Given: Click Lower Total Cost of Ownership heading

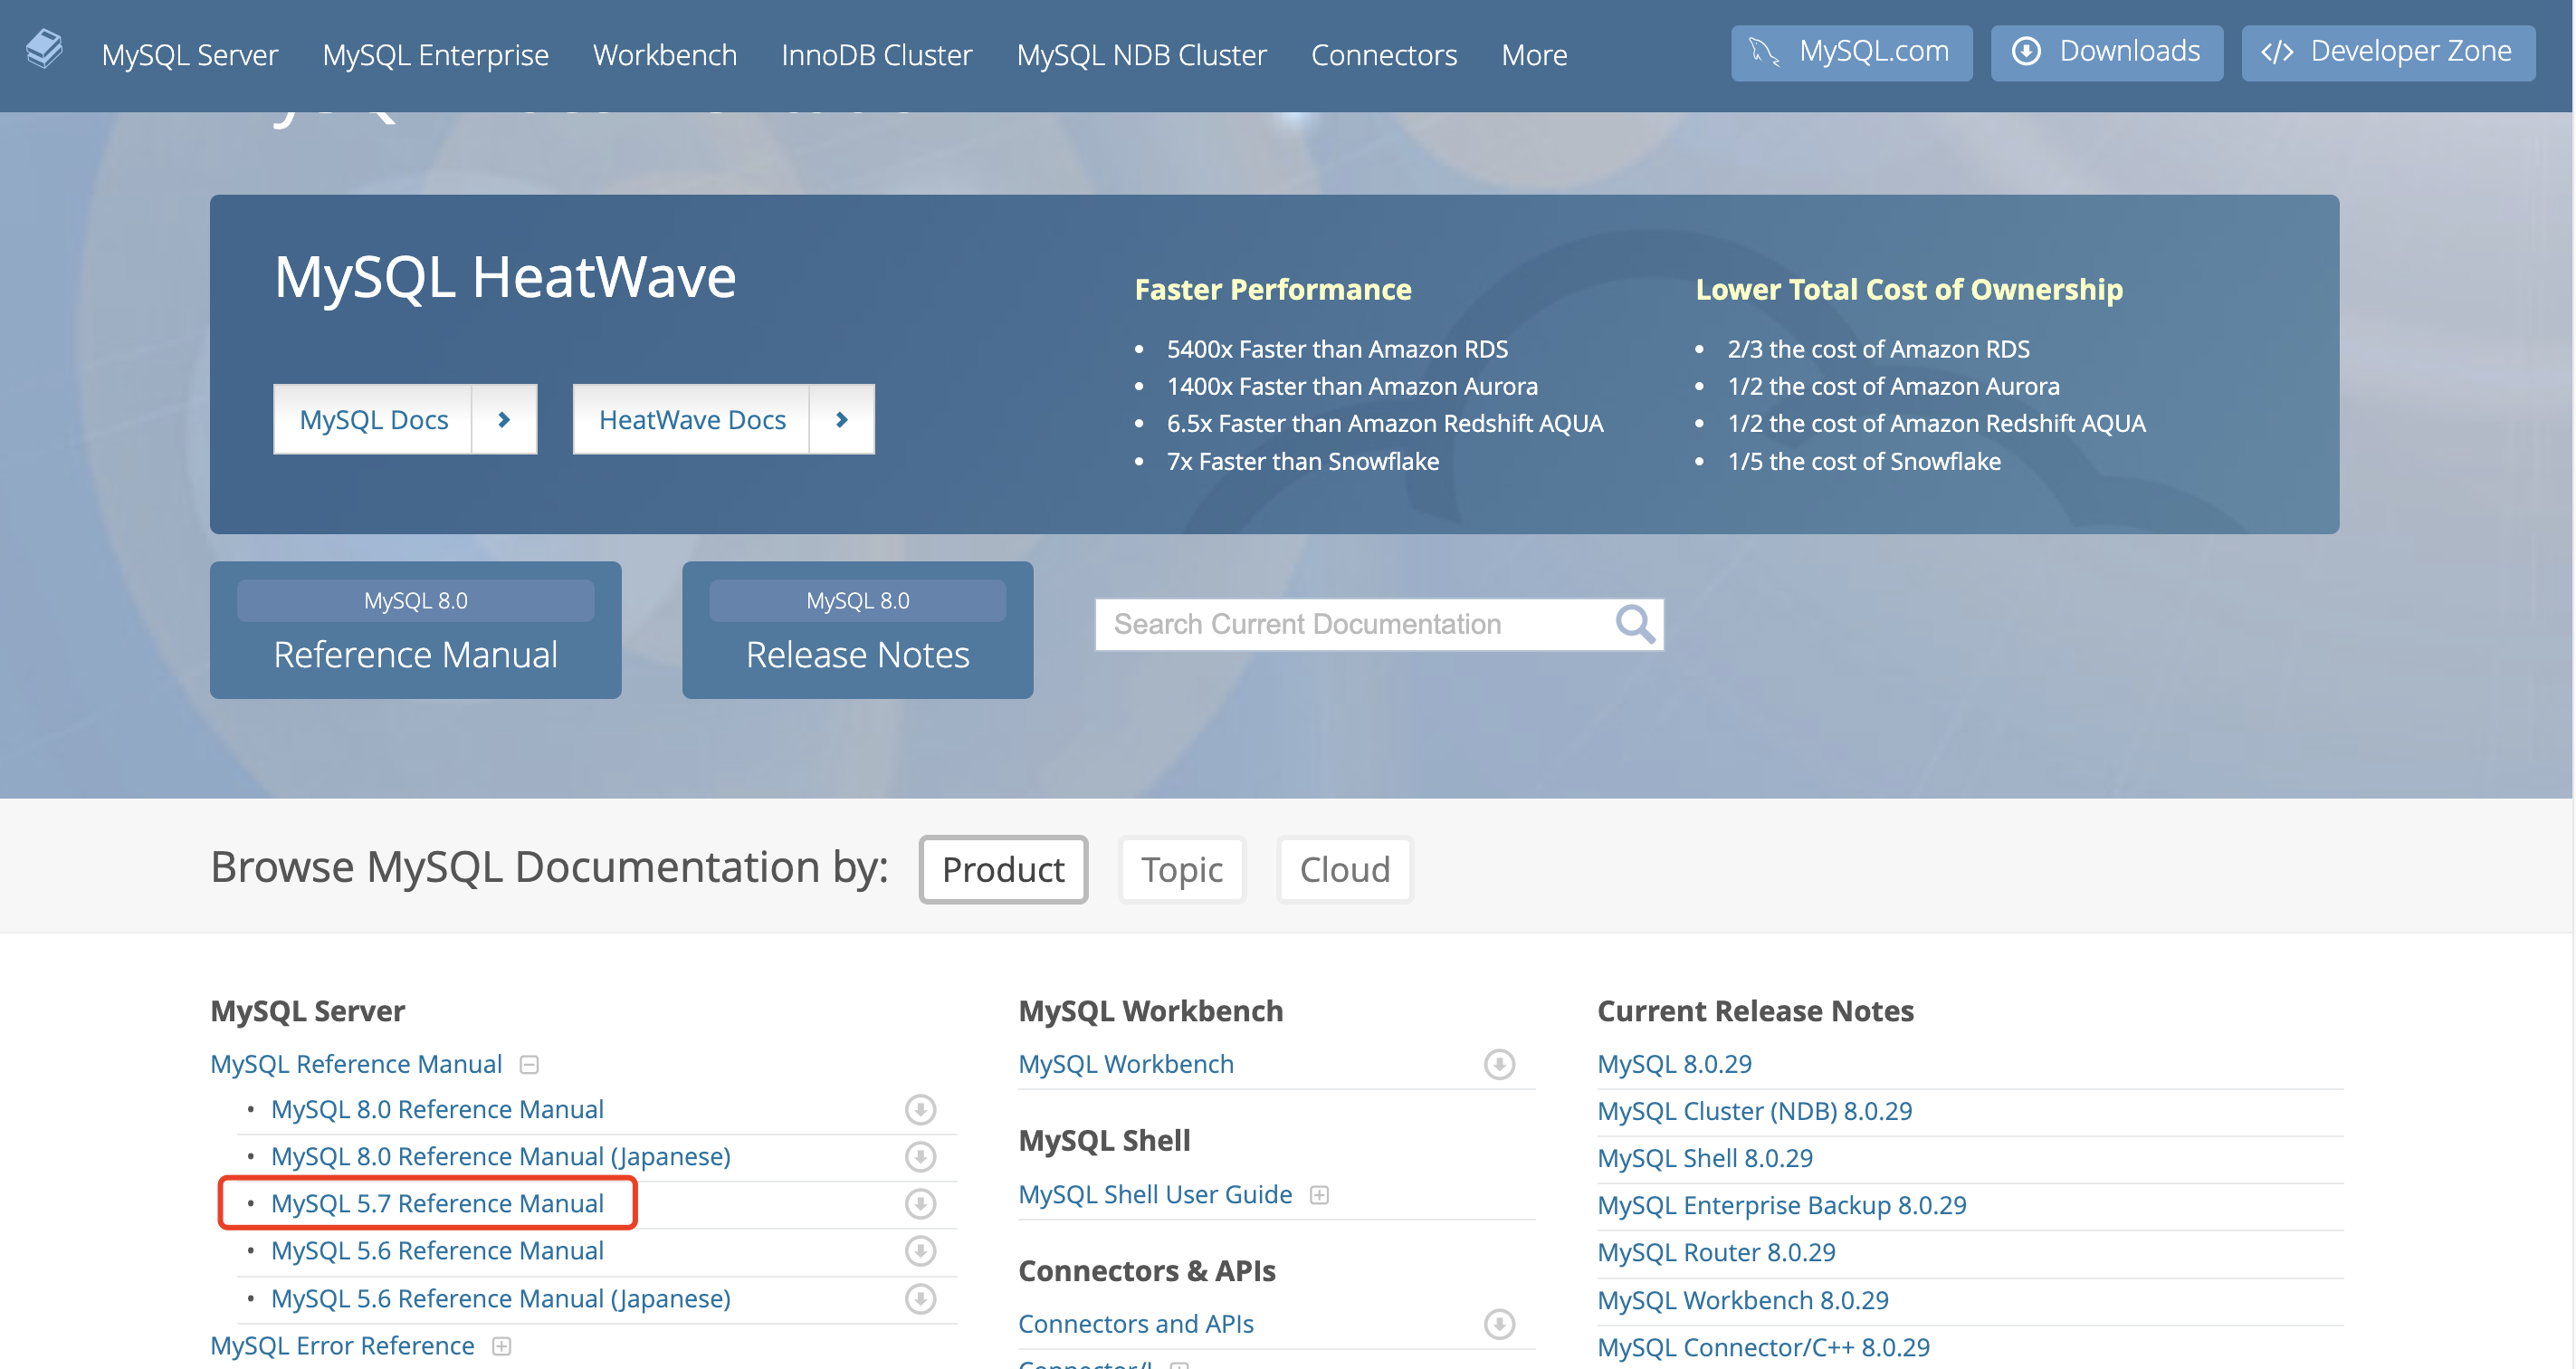Looking at the screenshot, I should 1909,290.
